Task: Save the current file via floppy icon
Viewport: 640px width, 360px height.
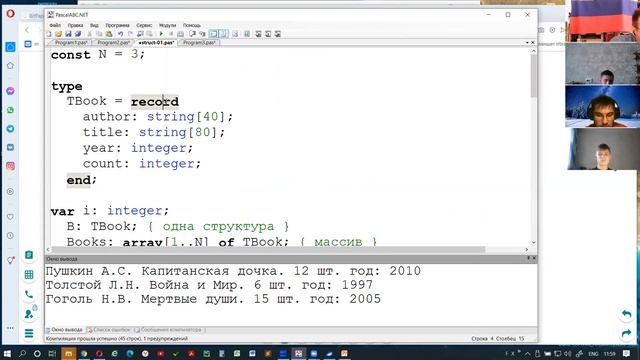Action: (x=68, y=34)
